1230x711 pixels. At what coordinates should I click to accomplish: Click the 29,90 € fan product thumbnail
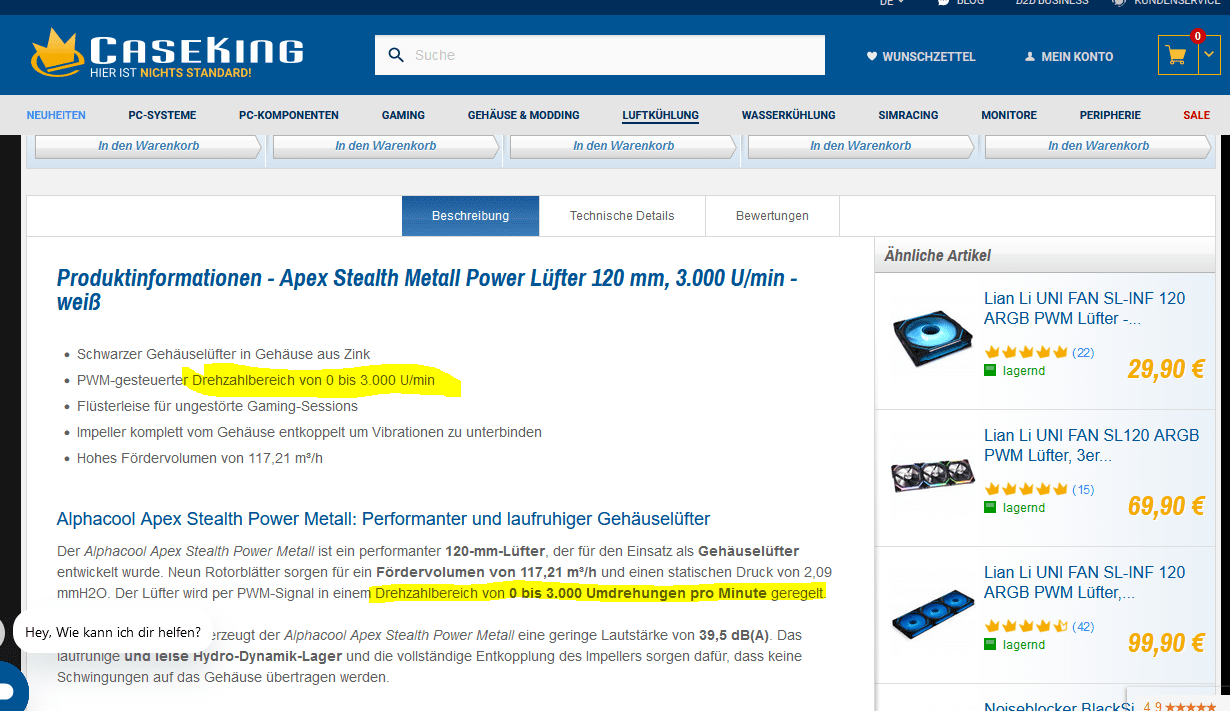932,338
